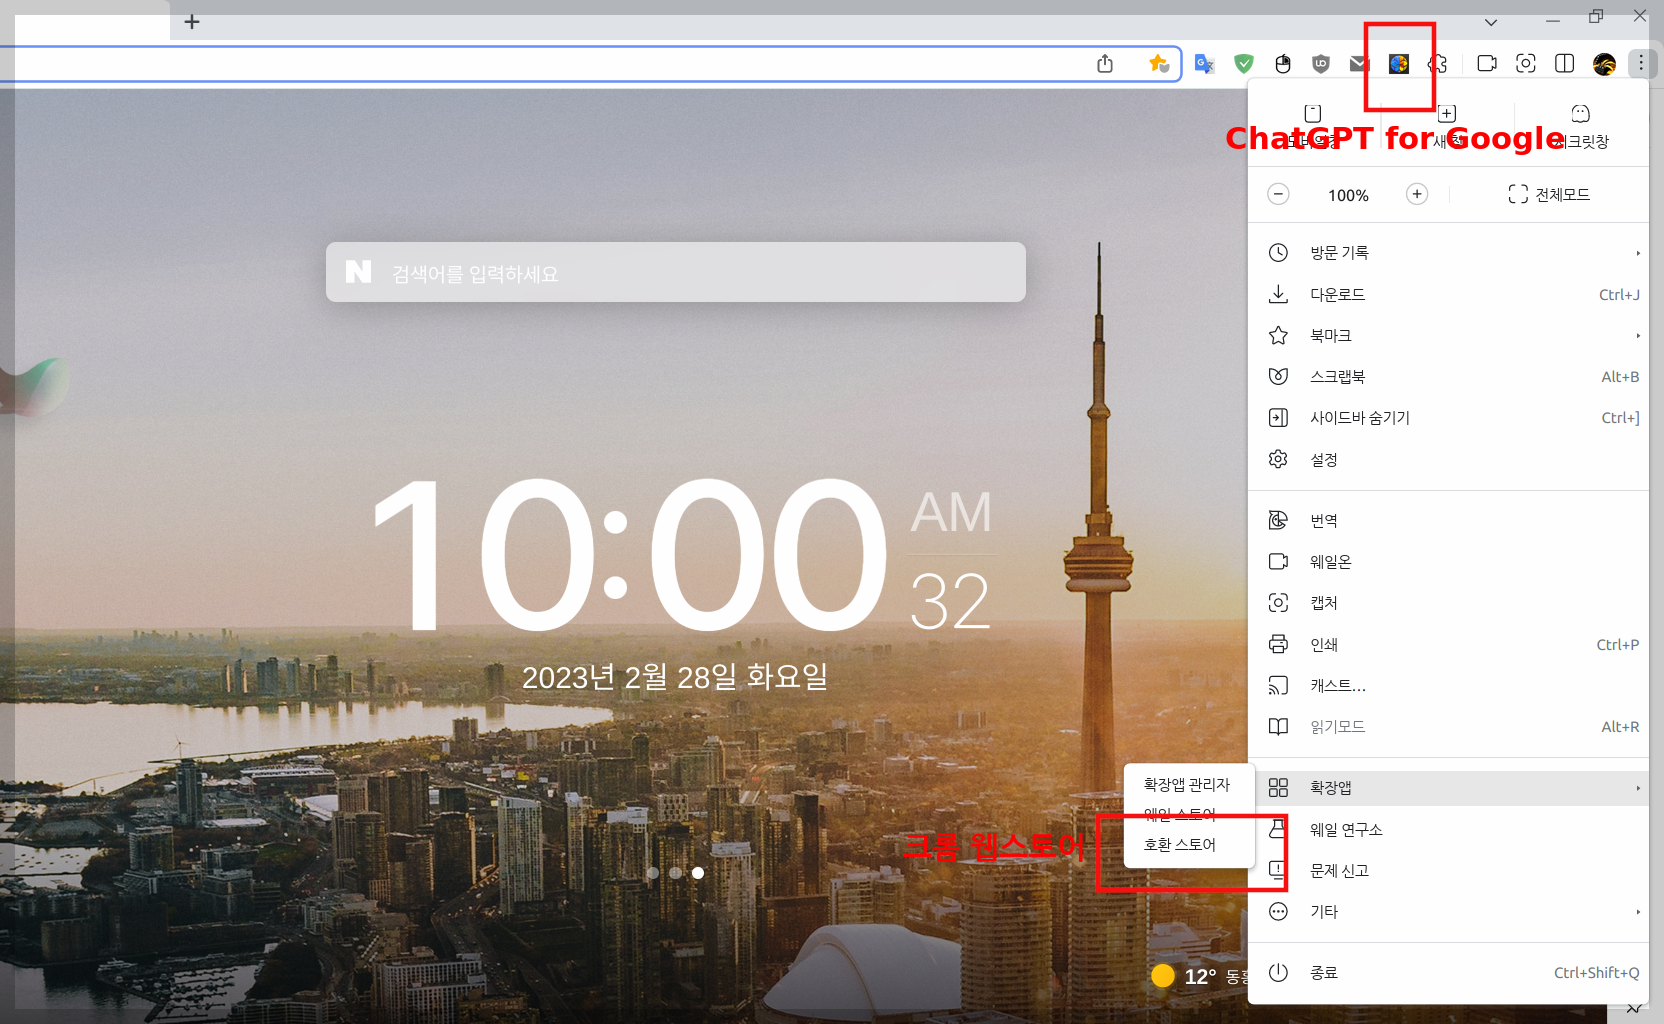Open the uBlock Origin extension

[x=1321, y=64]
